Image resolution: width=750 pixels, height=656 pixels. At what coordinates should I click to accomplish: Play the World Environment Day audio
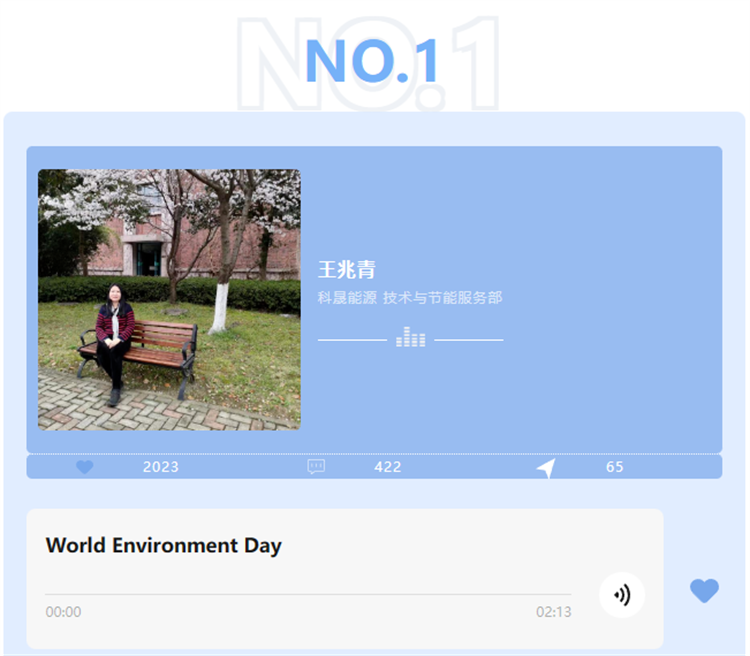tap(622, 595)
